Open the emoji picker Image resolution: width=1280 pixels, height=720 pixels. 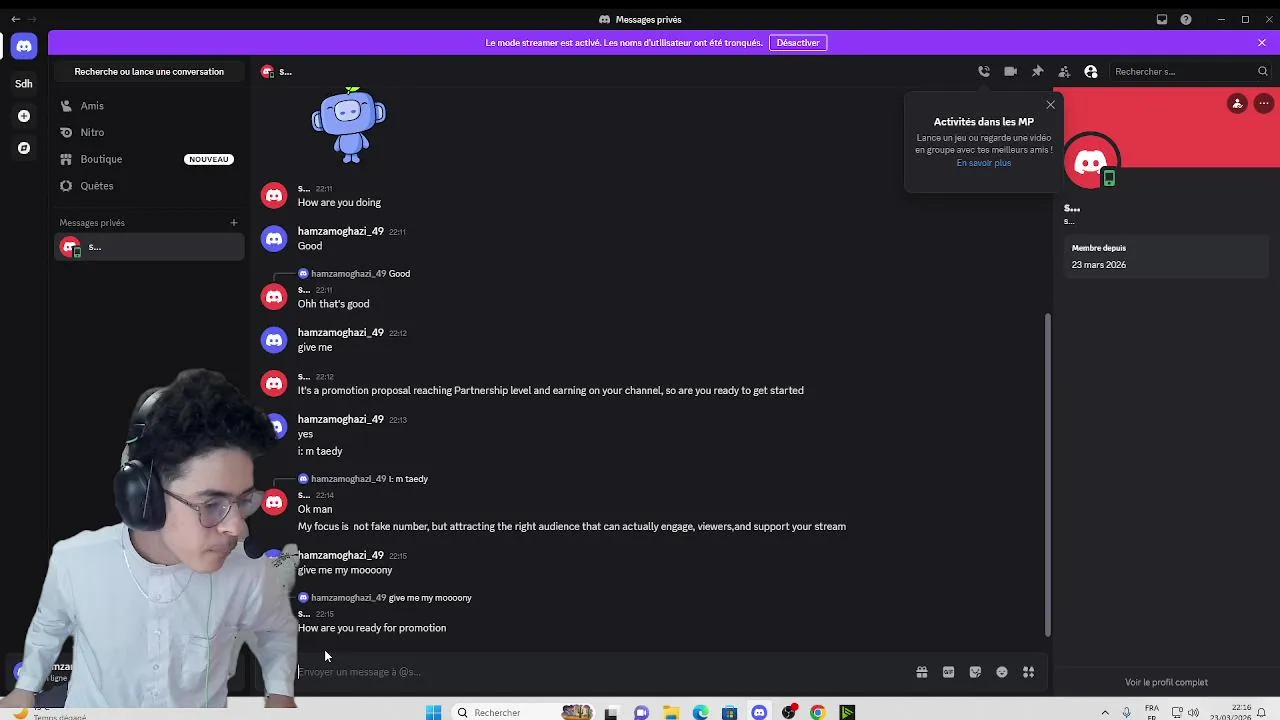[1002, 672]
